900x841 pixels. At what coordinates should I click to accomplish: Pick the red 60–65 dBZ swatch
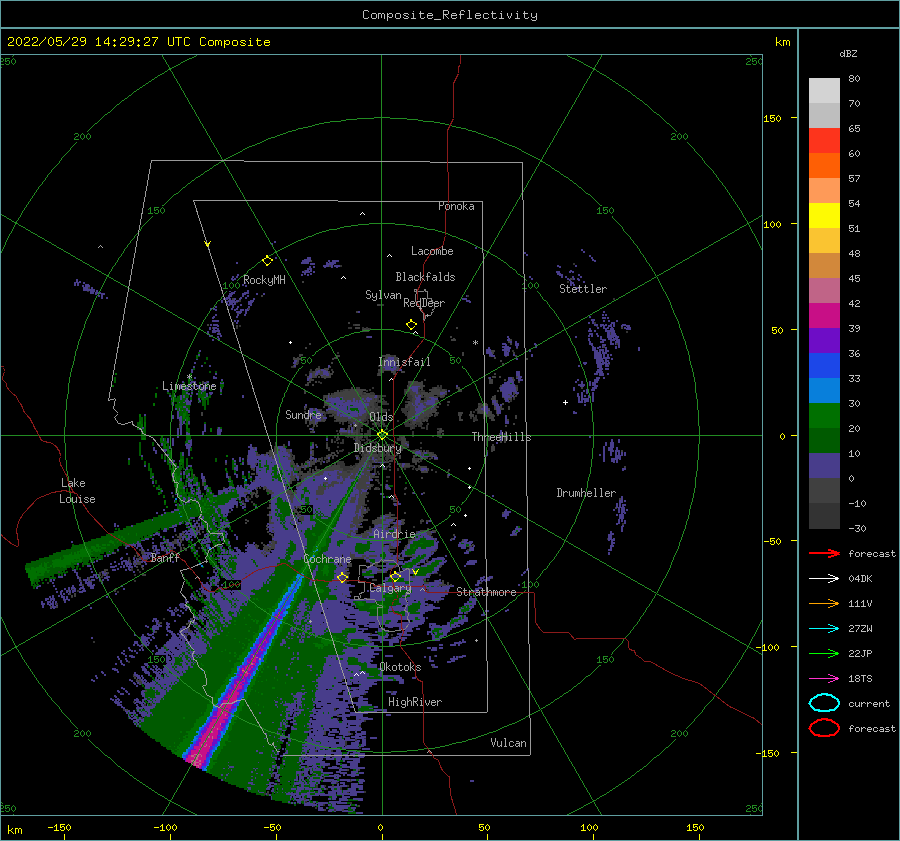point(824,140)
